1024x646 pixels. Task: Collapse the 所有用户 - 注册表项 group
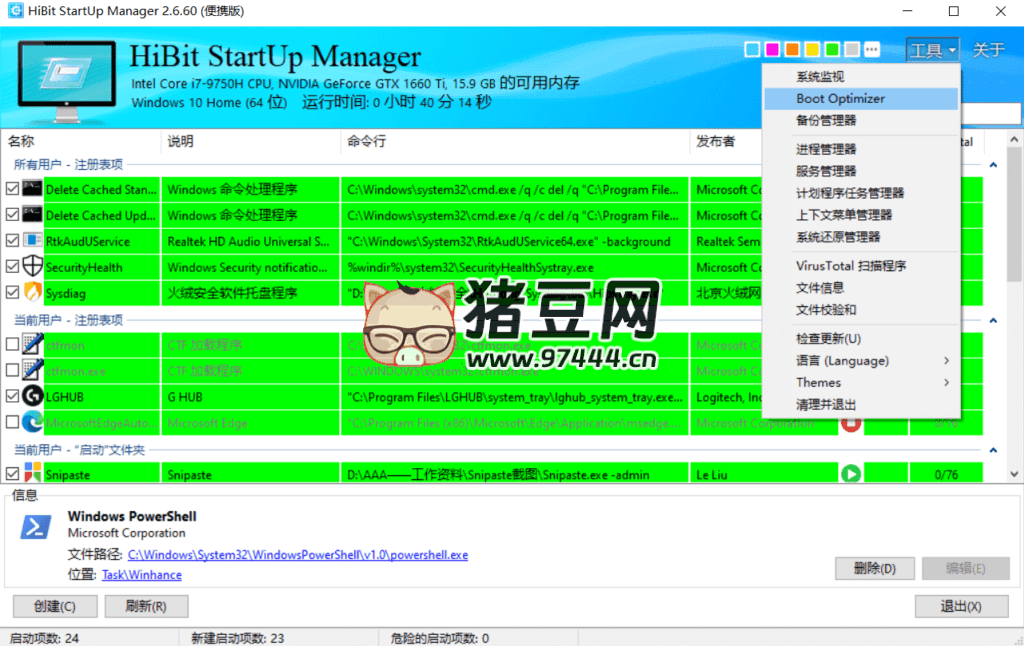point(993,165)
